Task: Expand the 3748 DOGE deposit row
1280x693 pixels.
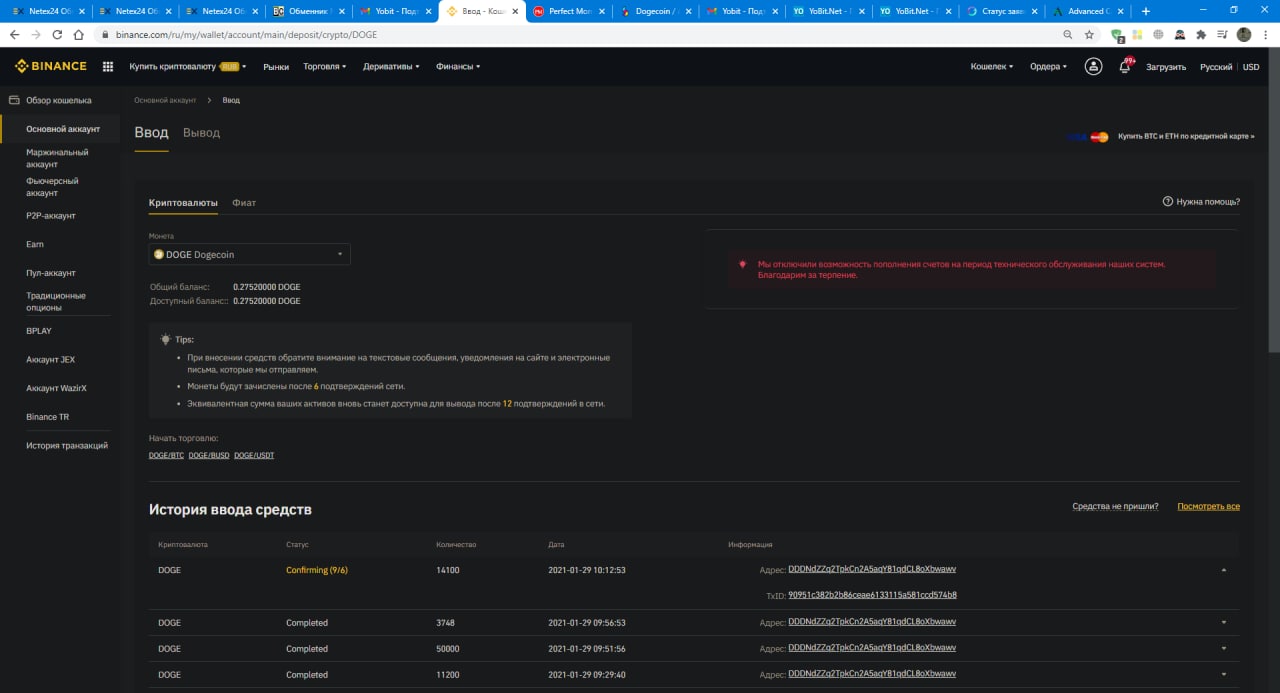Action: pos(1223,622)
